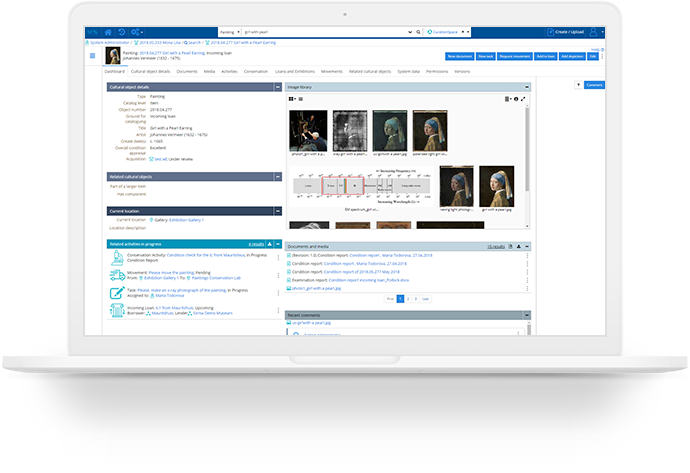Open the Task edit-pencil icon

(117, 293)
